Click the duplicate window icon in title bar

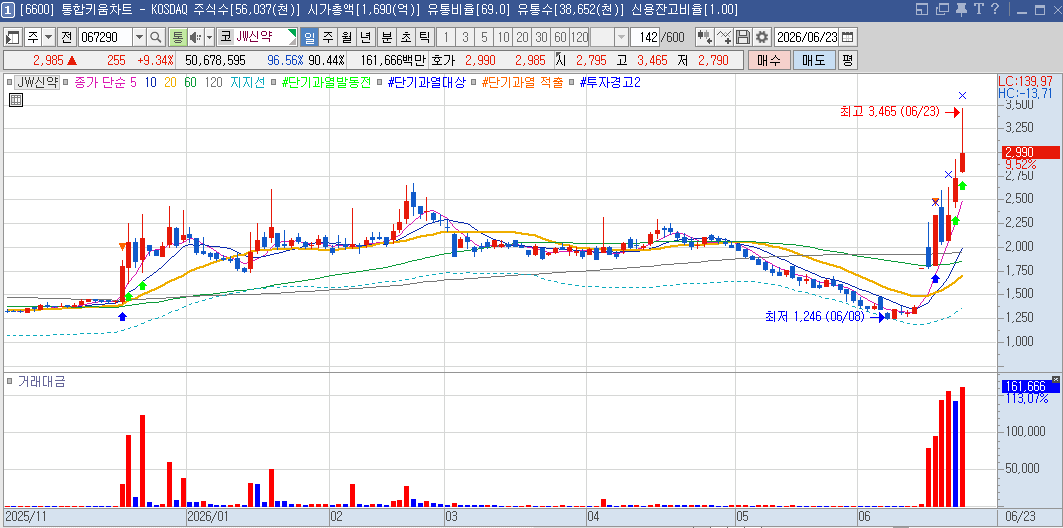click(x=942, y=9)
